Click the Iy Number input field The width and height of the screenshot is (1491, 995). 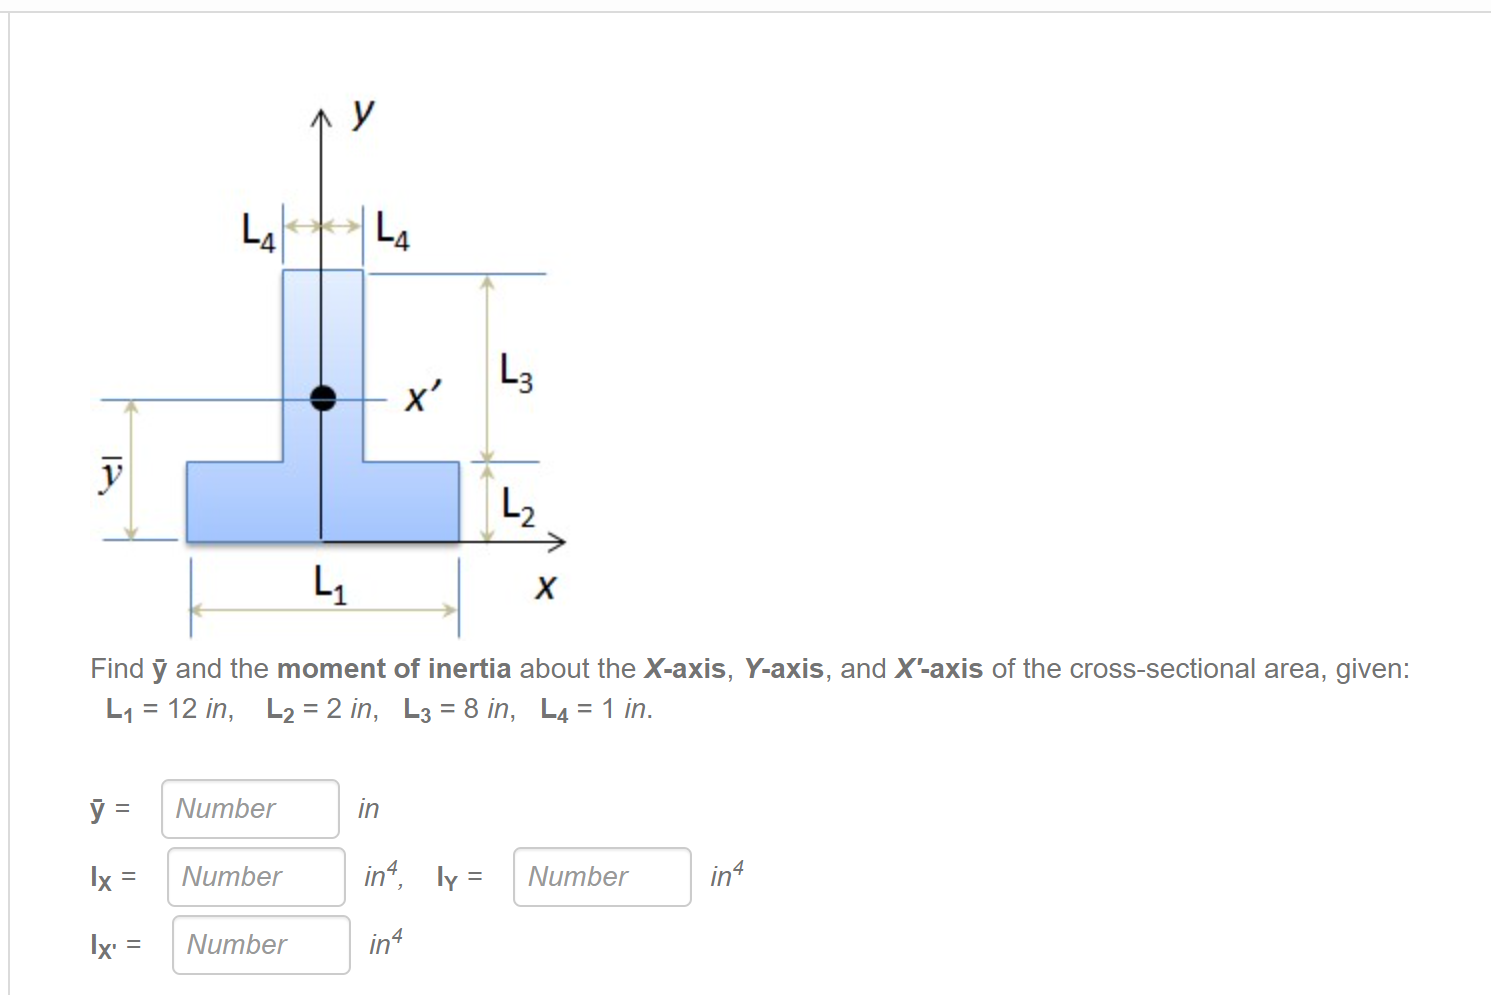(600, 876)
